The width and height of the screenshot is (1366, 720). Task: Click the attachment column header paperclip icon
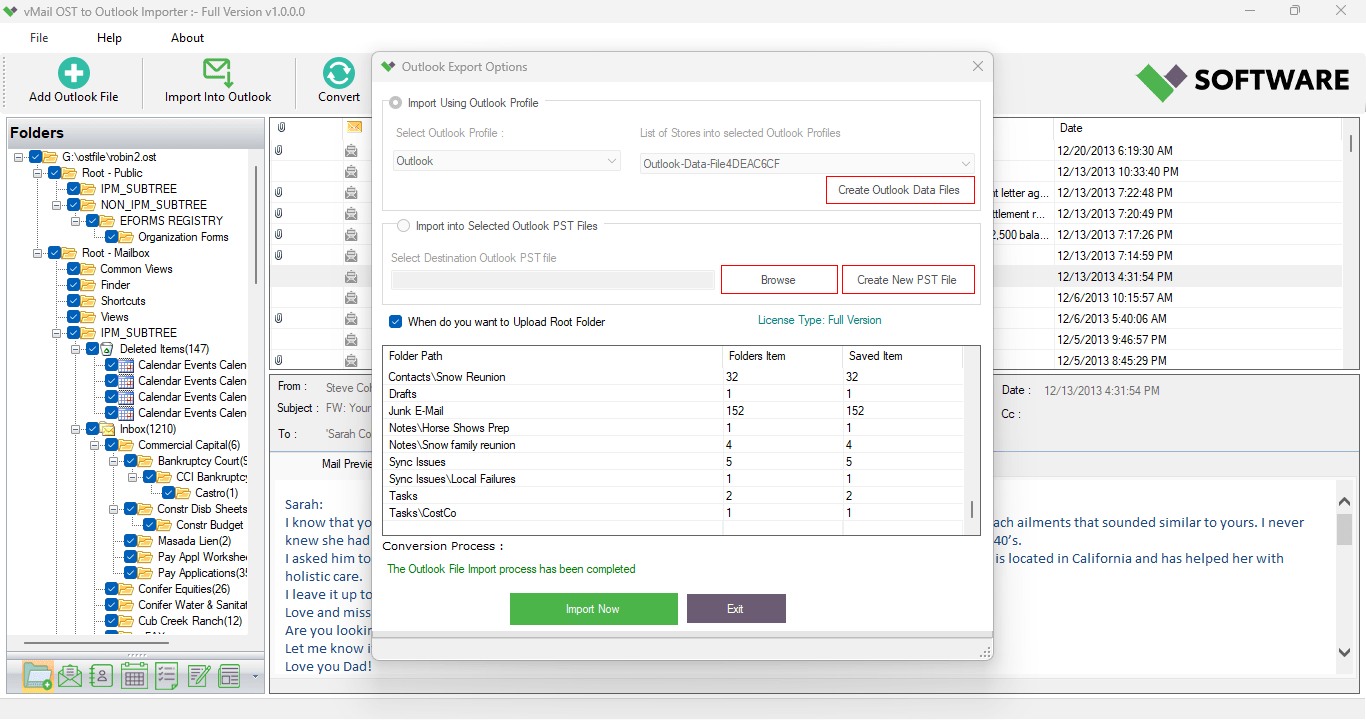(281, 127)
